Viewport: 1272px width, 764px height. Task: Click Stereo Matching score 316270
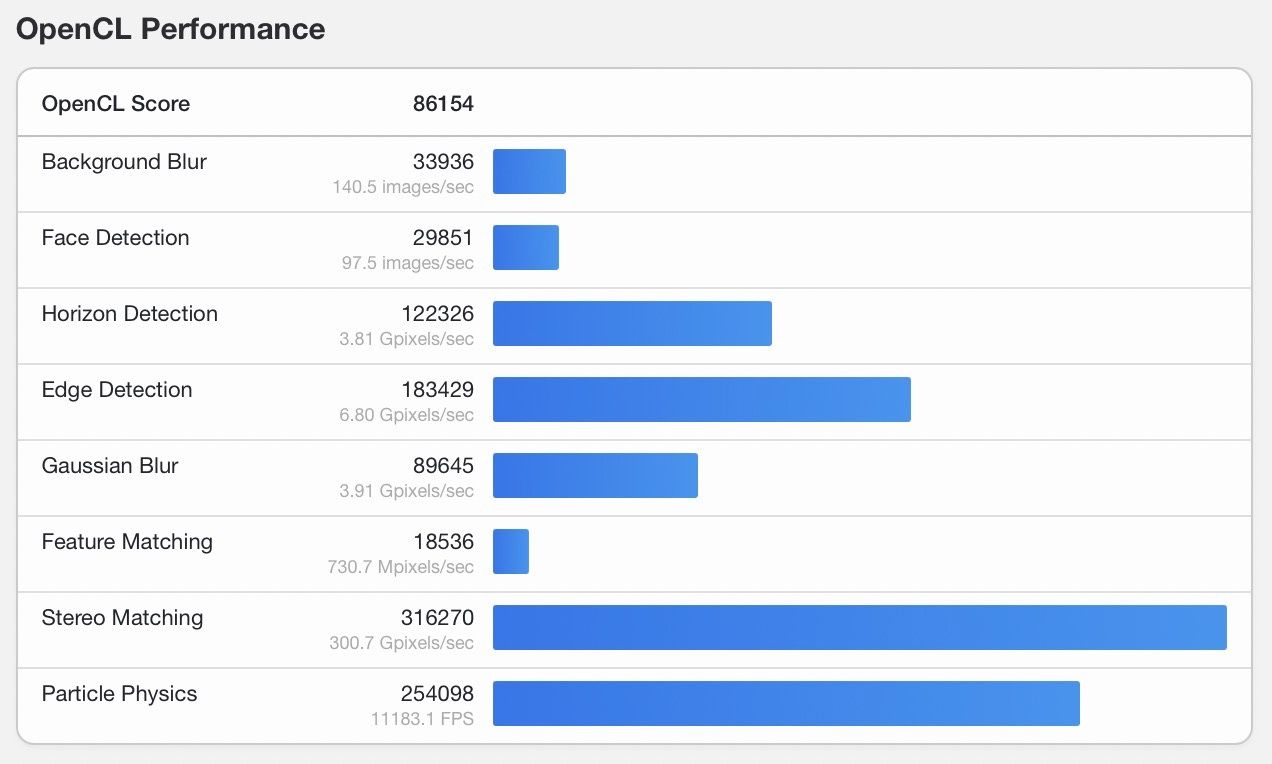click(x=438, y=618)
